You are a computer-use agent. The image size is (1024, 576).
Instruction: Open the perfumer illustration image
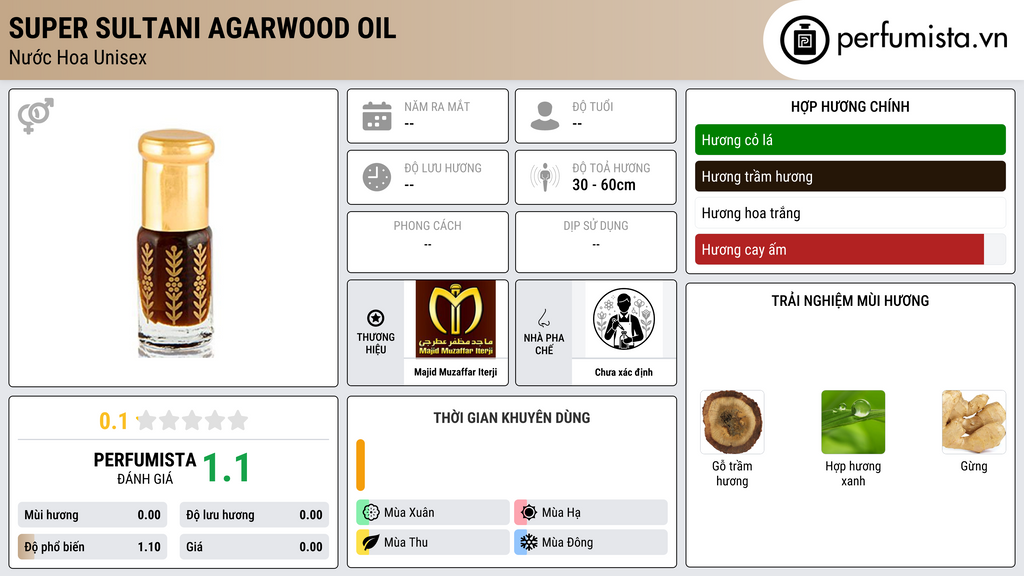click(x=624, y=319)
